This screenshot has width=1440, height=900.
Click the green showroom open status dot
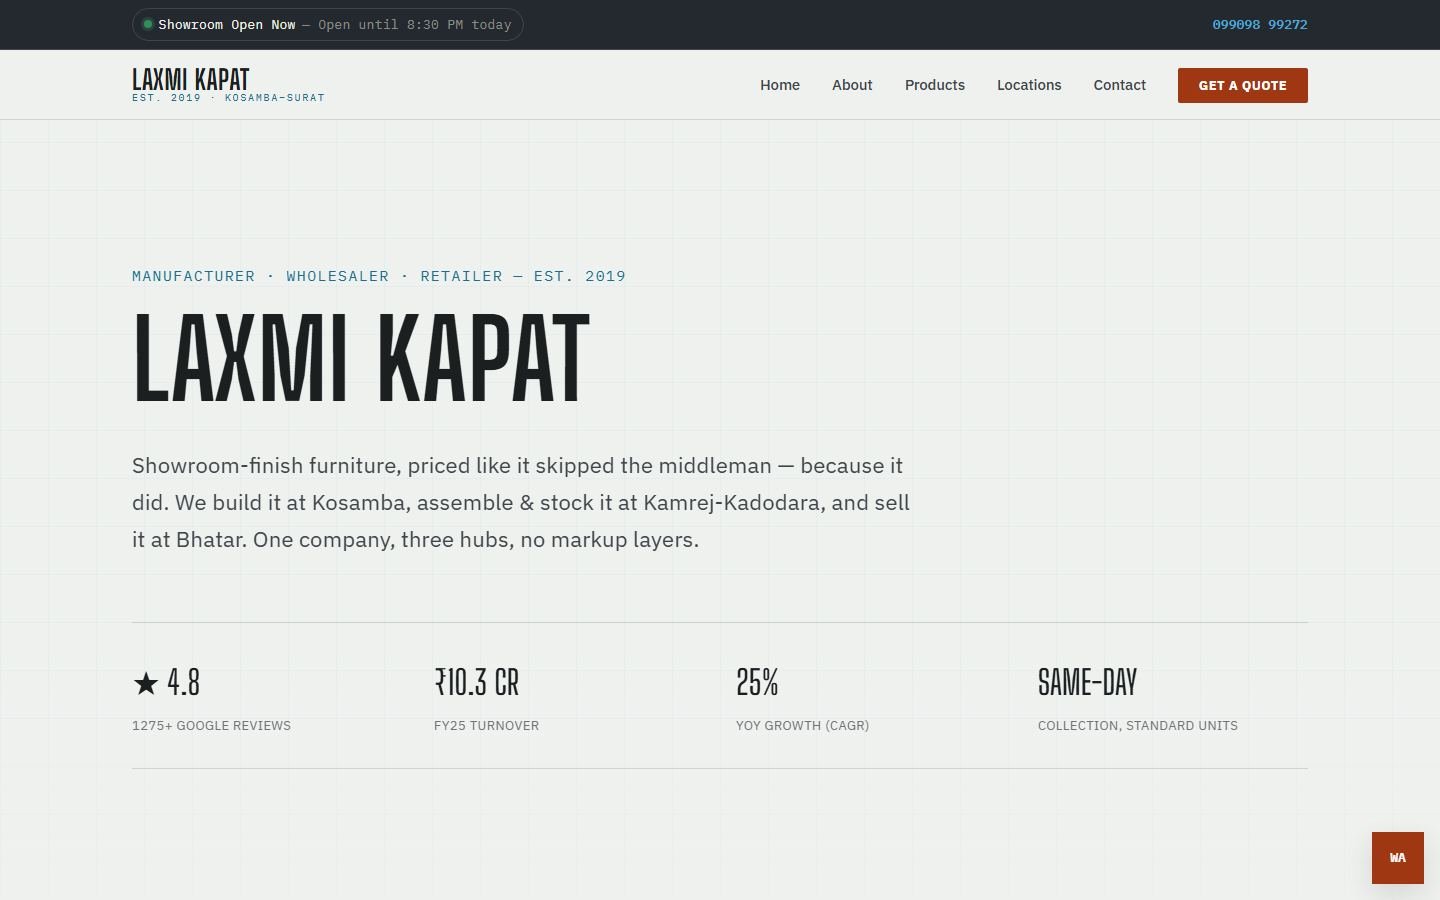click(148, 24)
